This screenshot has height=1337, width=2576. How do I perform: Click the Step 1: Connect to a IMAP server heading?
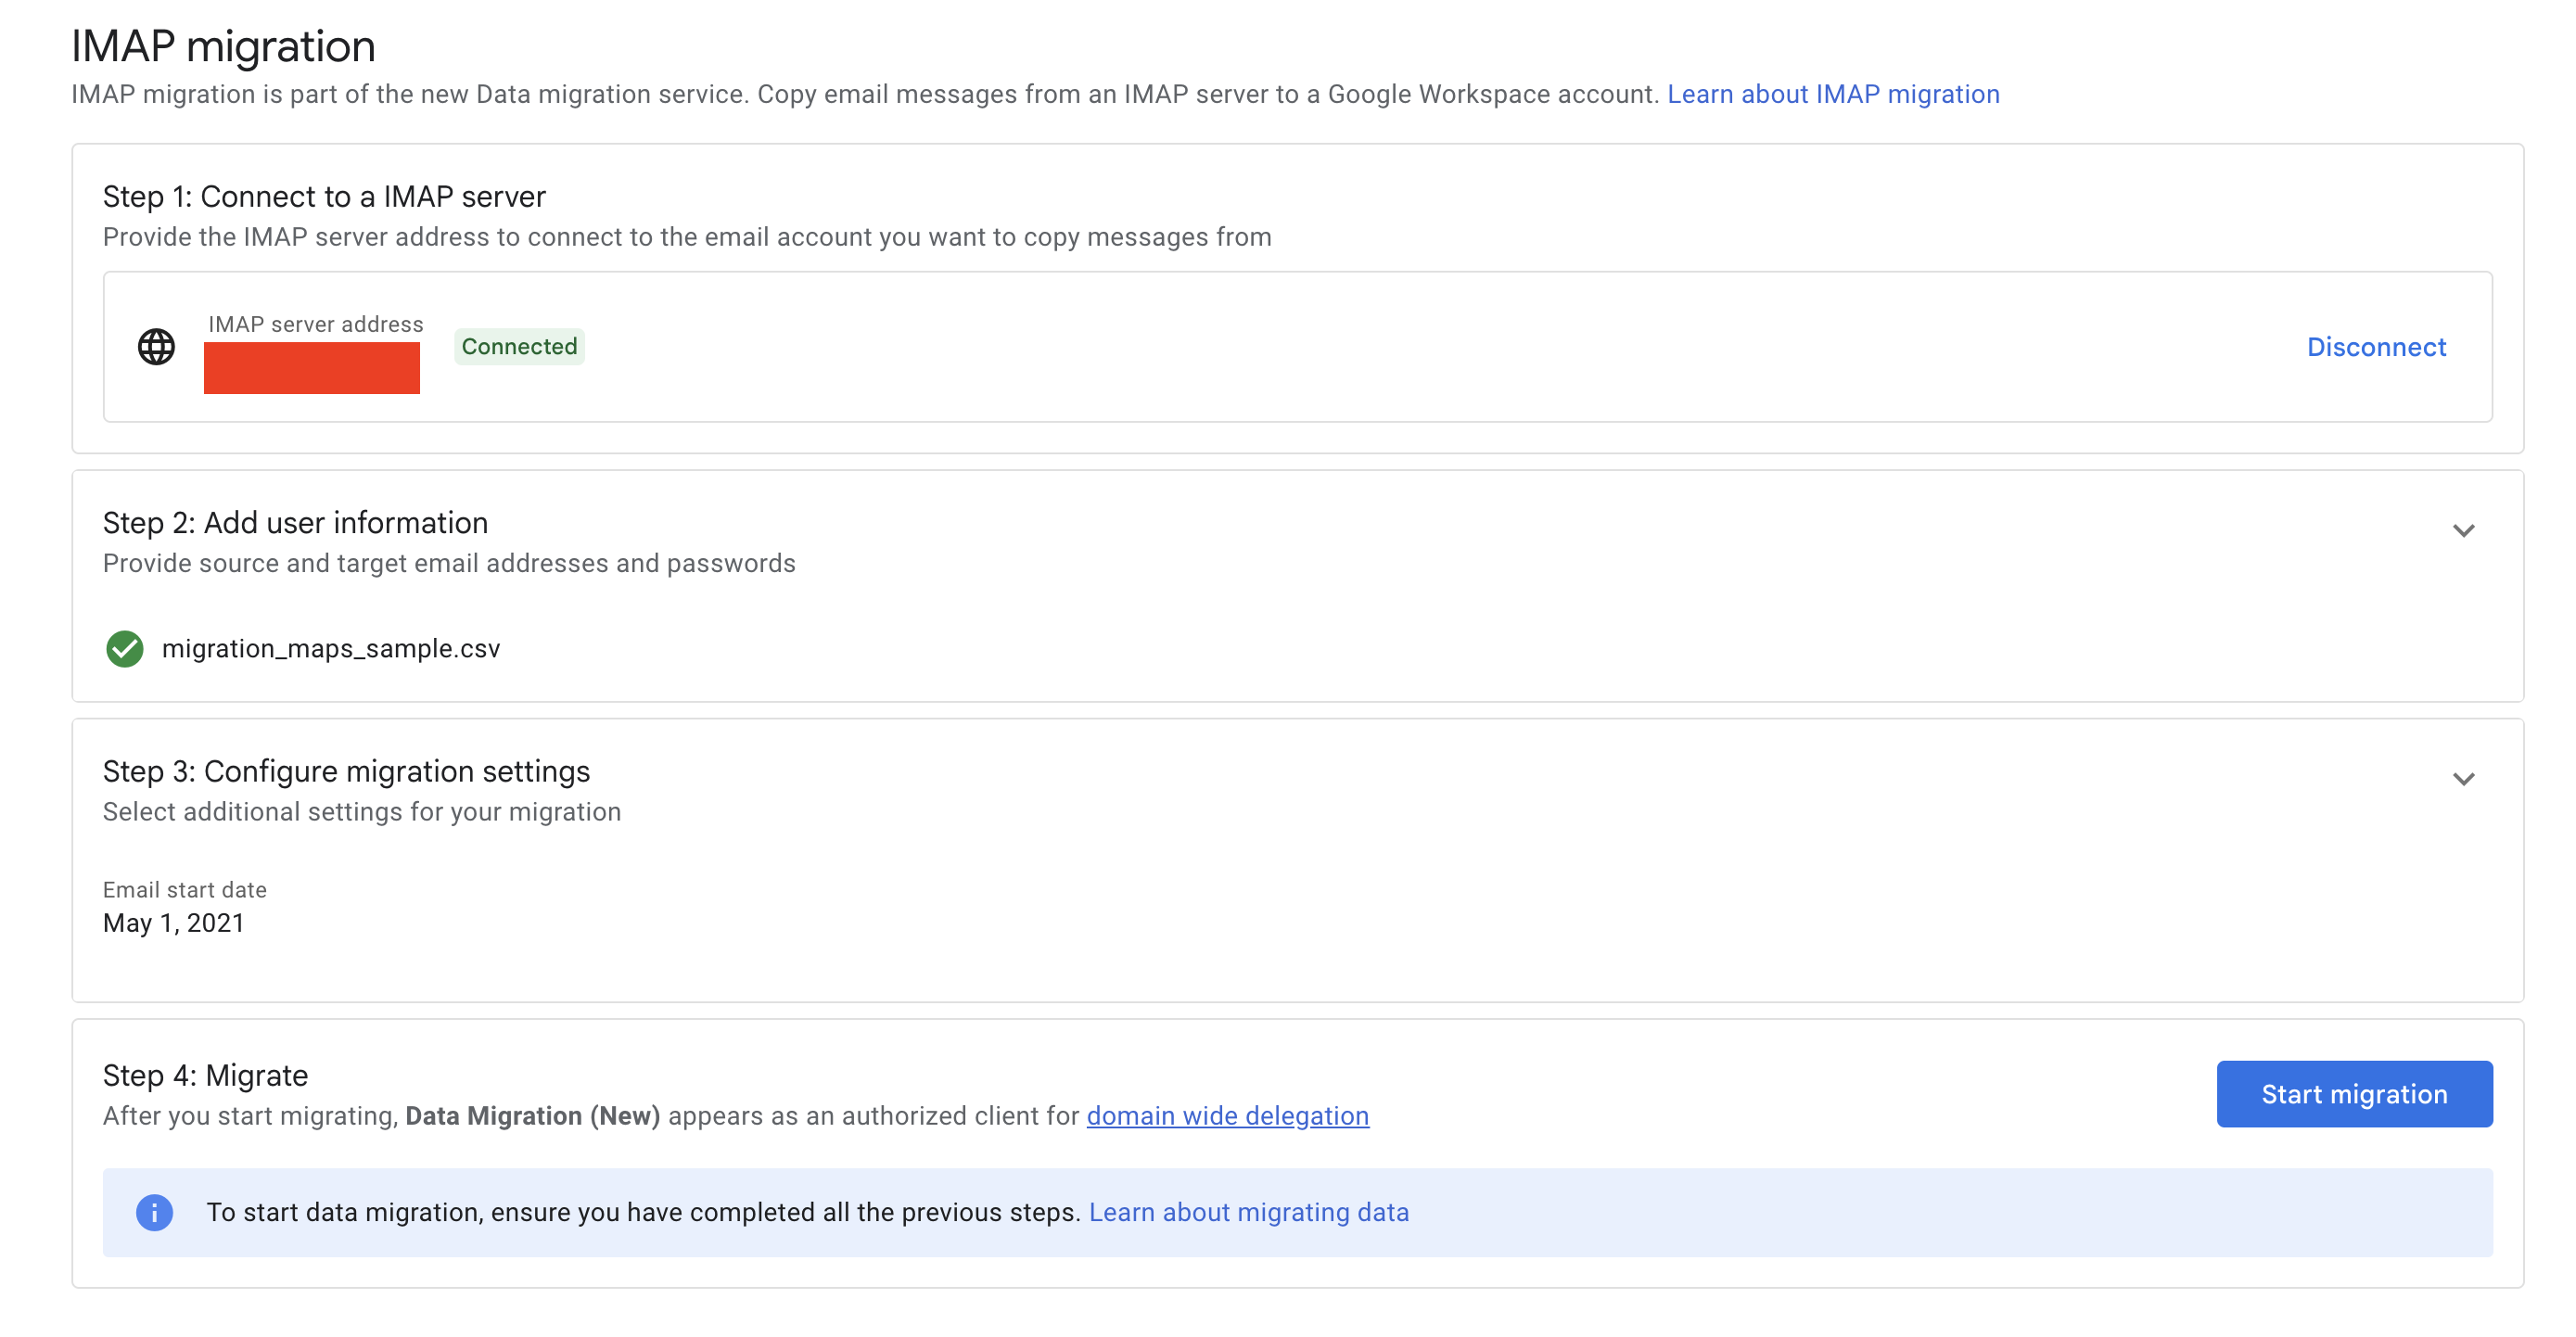(x=324, y=197)
